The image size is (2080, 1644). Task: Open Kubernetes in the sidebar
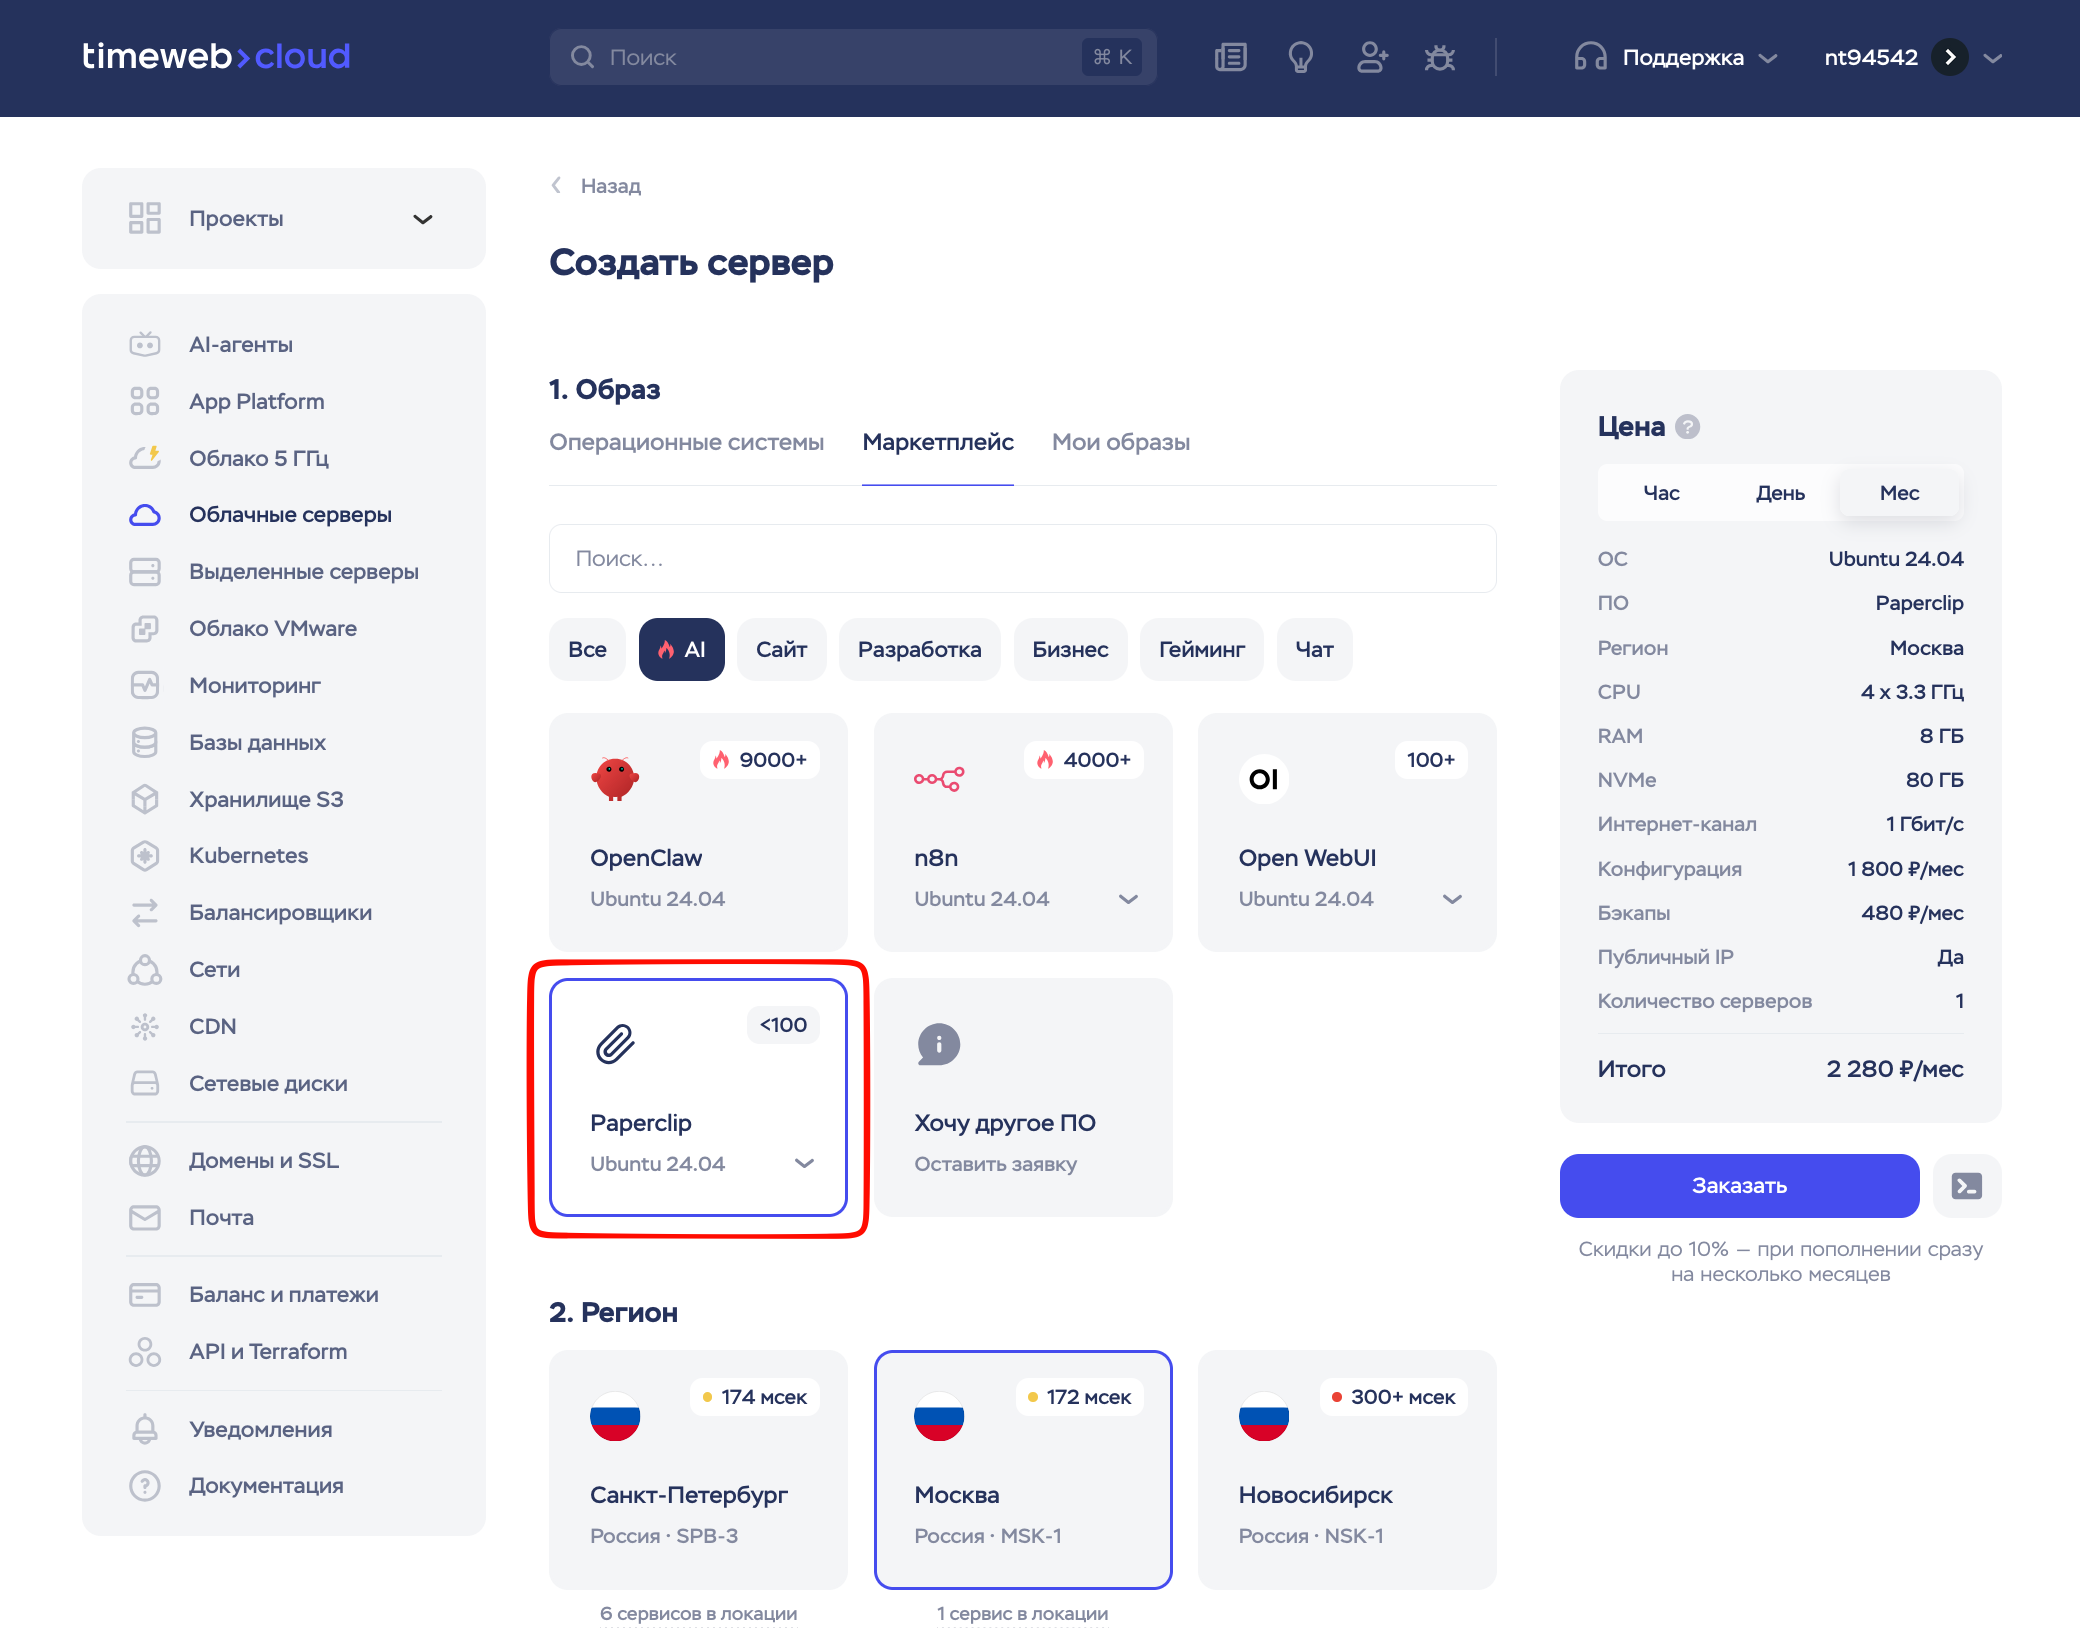248,855
